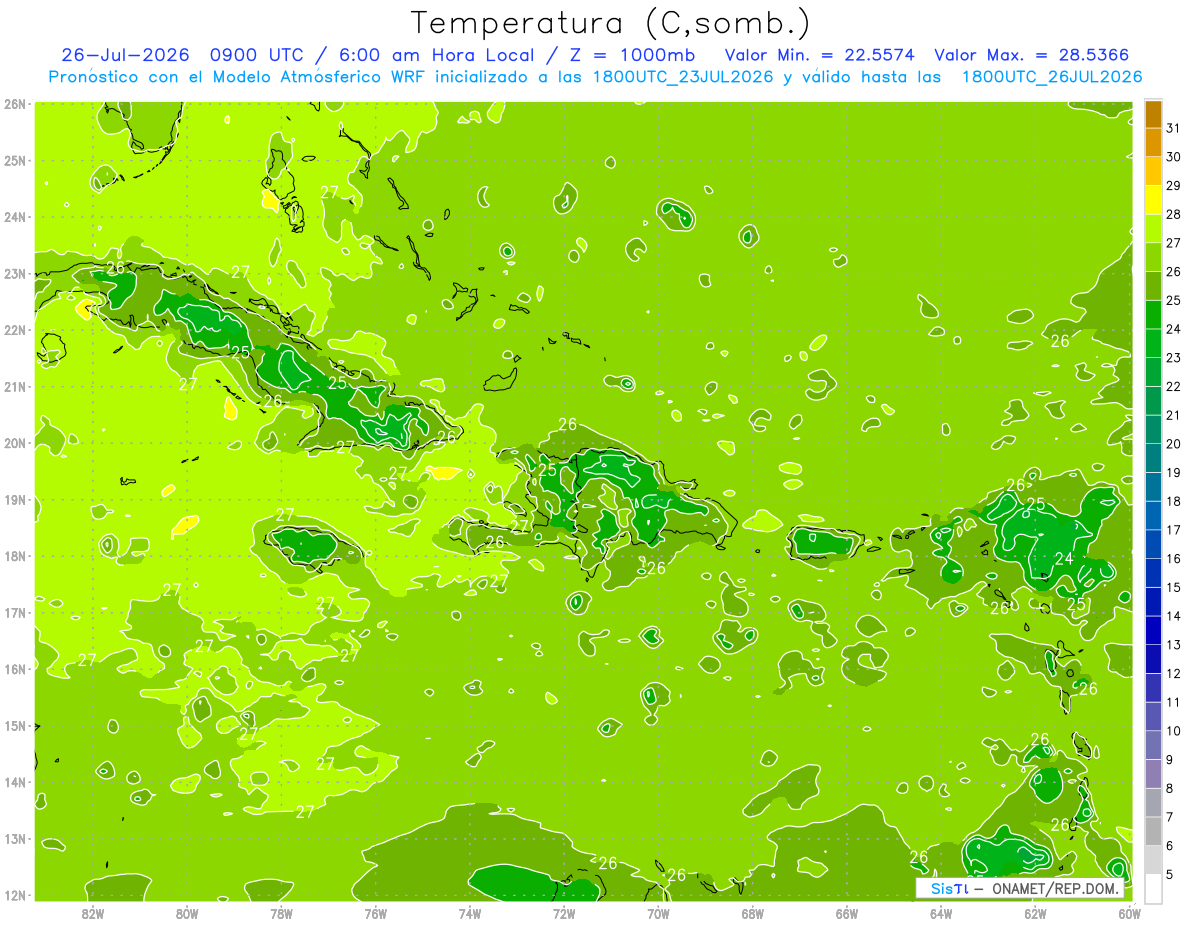
Task: Click latitude axis label 22N
Action: pos(15,330)
